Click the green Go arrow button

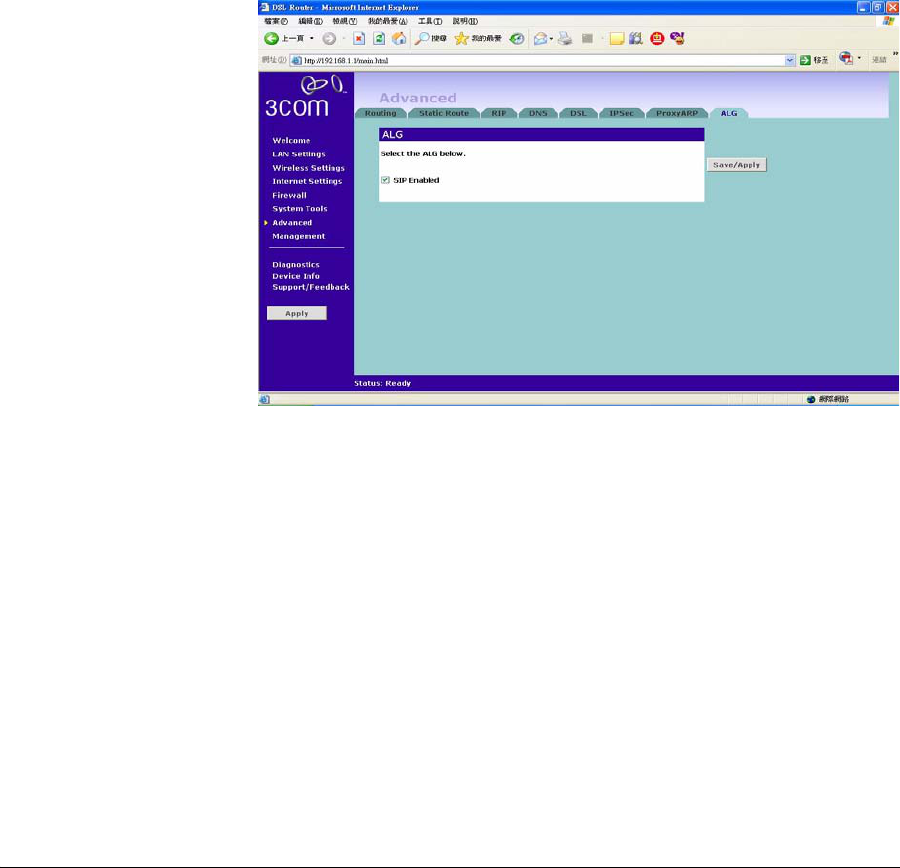[x=805, y=60]
